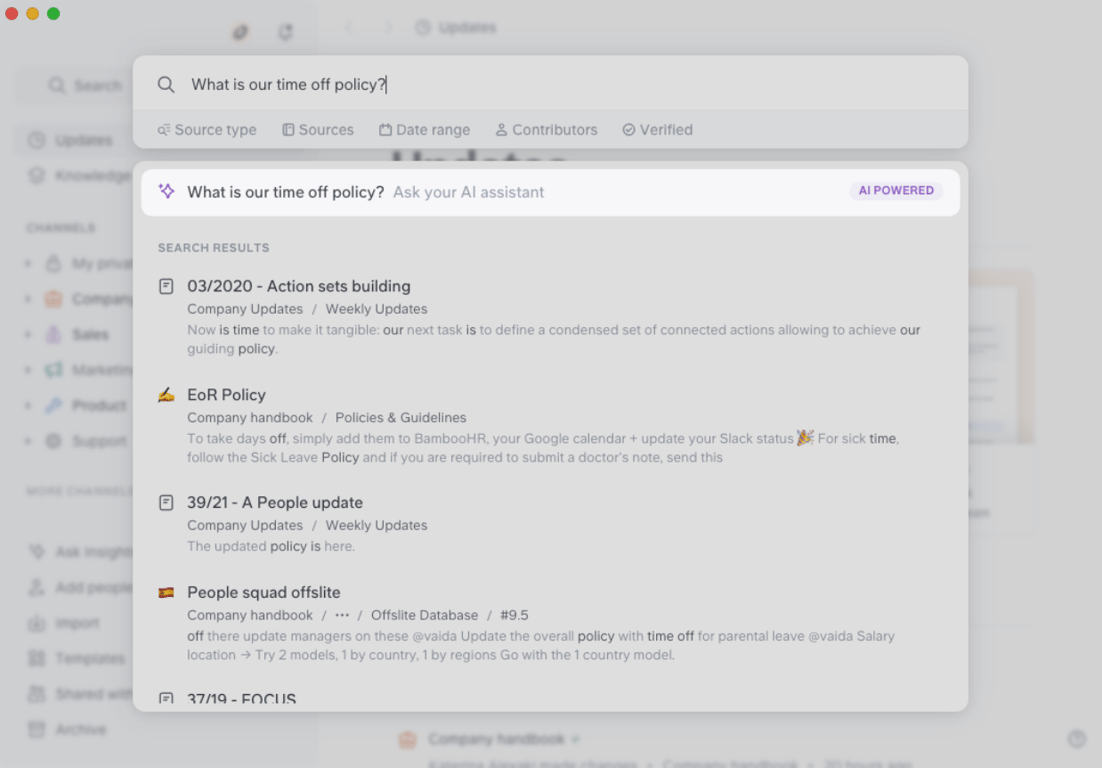Click the document icon beside 03/2020 Action sets building

pyautogui.click(x=166, y=286)
